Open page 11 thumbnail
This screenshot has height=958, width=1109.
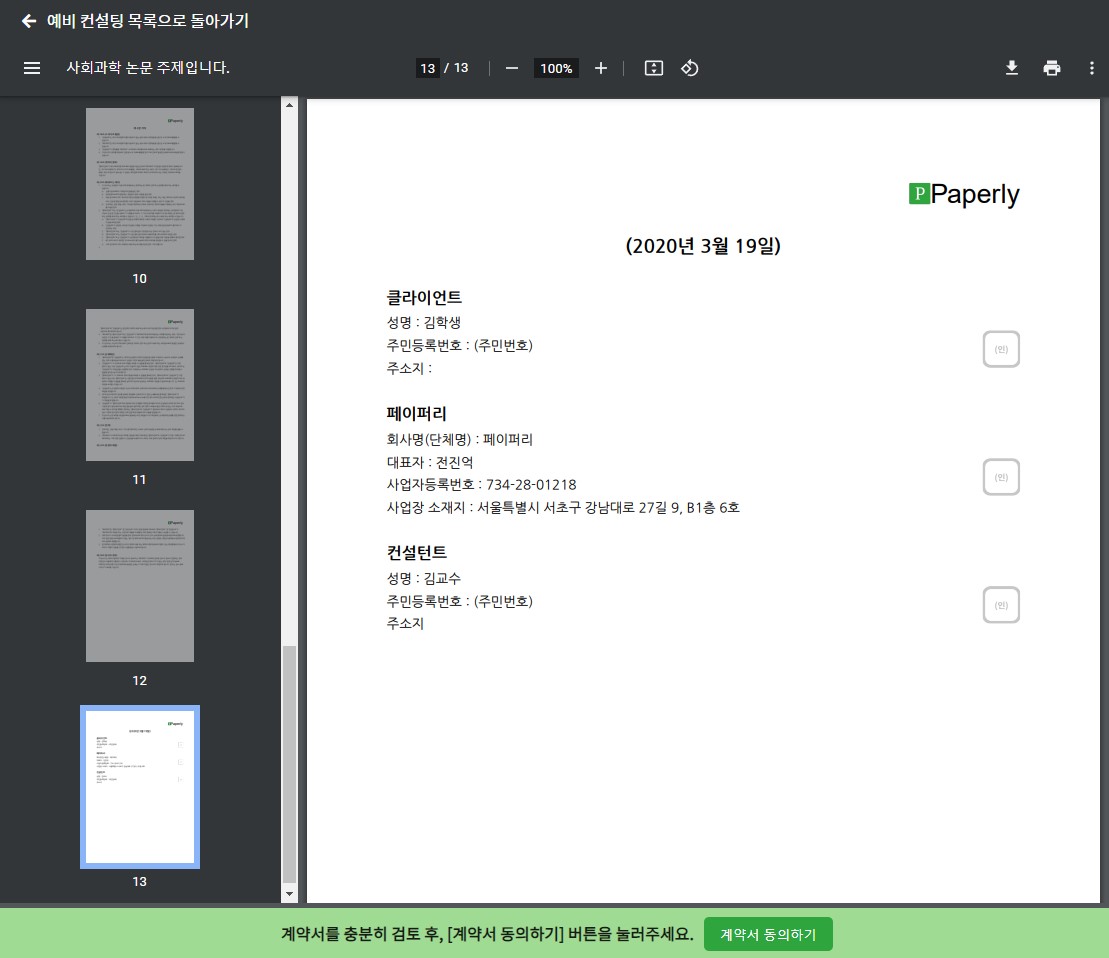tap(140, 385)
